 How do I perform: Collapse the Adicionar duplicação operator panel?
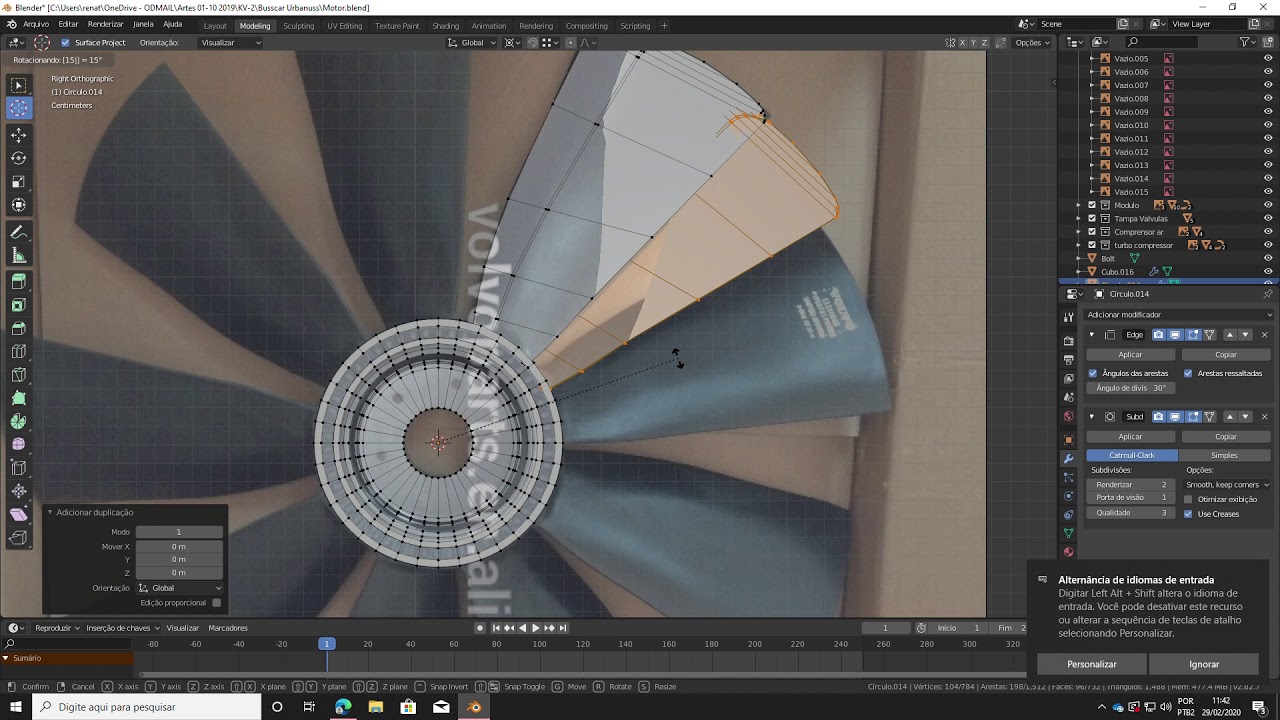point(50,512)
